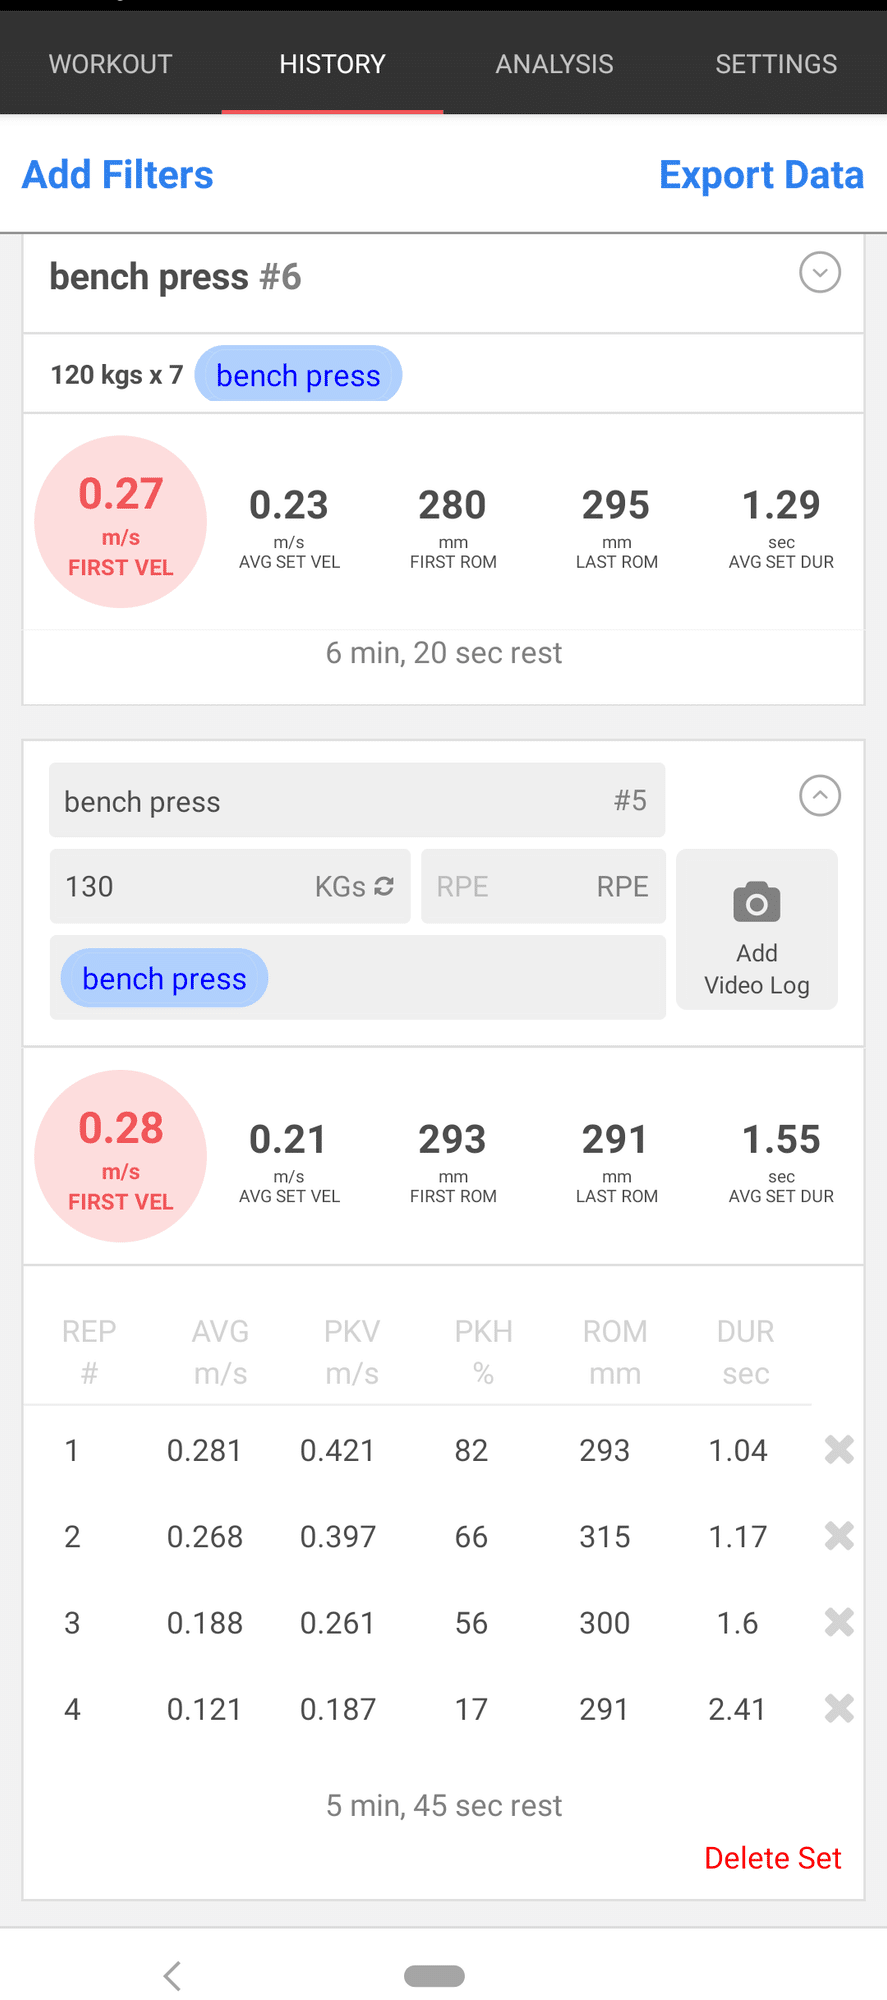Switch to the Workout tab
This screenshot has height=2000, width=887.
pos(111,64)
